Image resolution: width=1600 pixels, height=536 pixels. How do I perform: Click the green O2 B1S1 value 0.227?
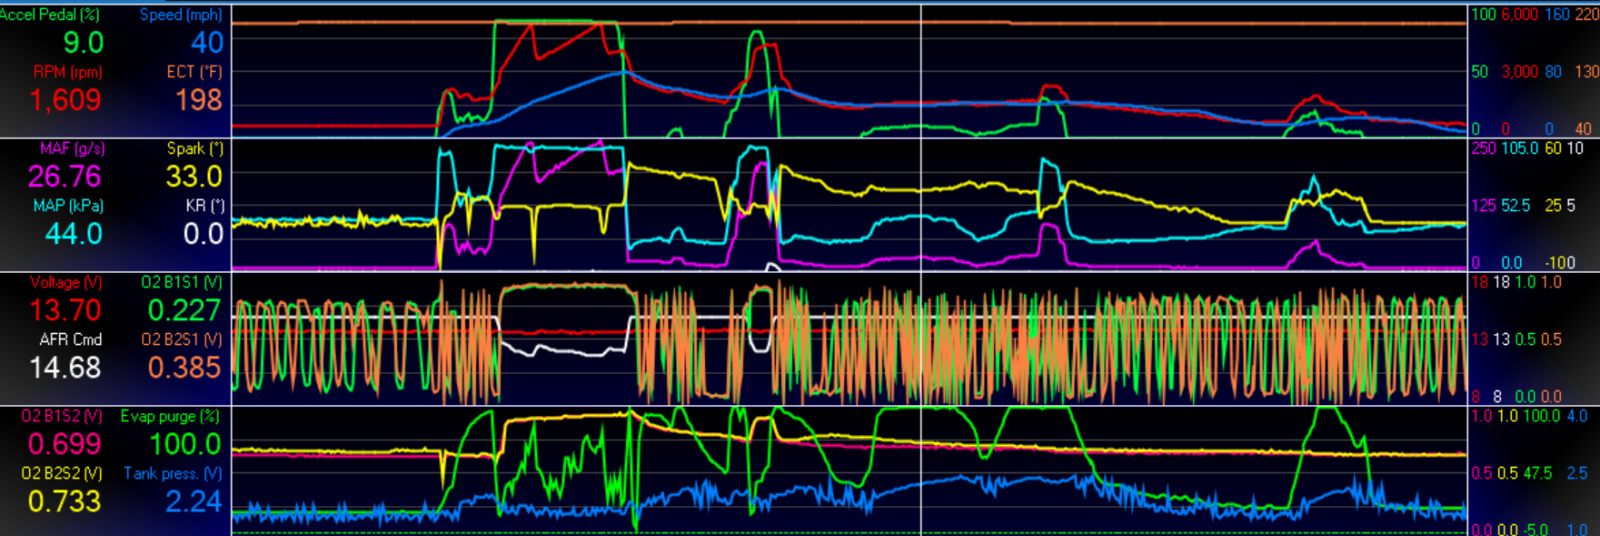click(x=185, y=311)
